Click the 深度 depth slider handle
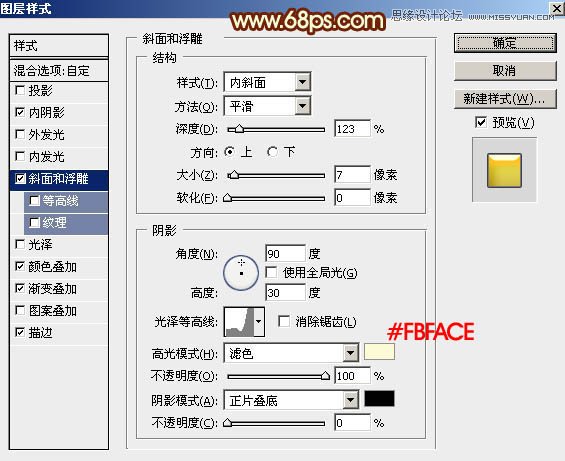The width and height of the screenshot is (565, 461). (239, 129)
